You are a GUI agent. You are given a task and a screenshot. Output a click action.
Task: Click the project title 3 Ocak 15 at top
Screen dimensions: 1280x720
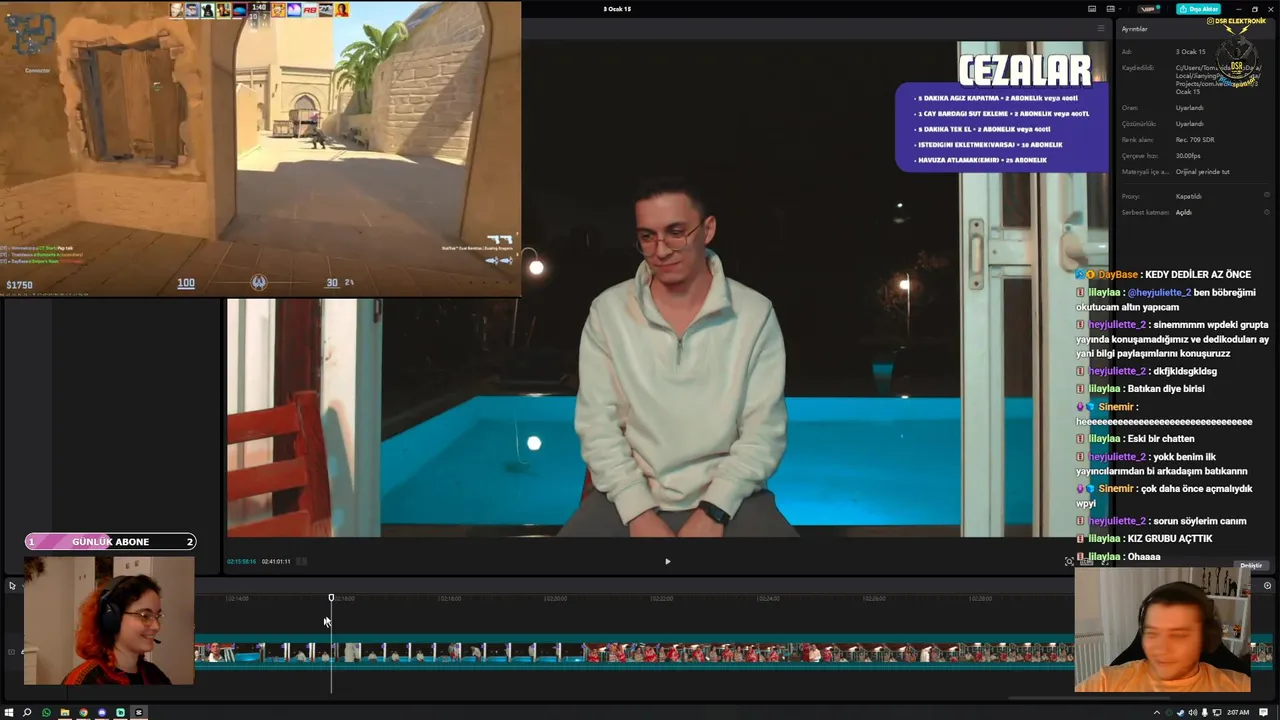tap(617, 9)
